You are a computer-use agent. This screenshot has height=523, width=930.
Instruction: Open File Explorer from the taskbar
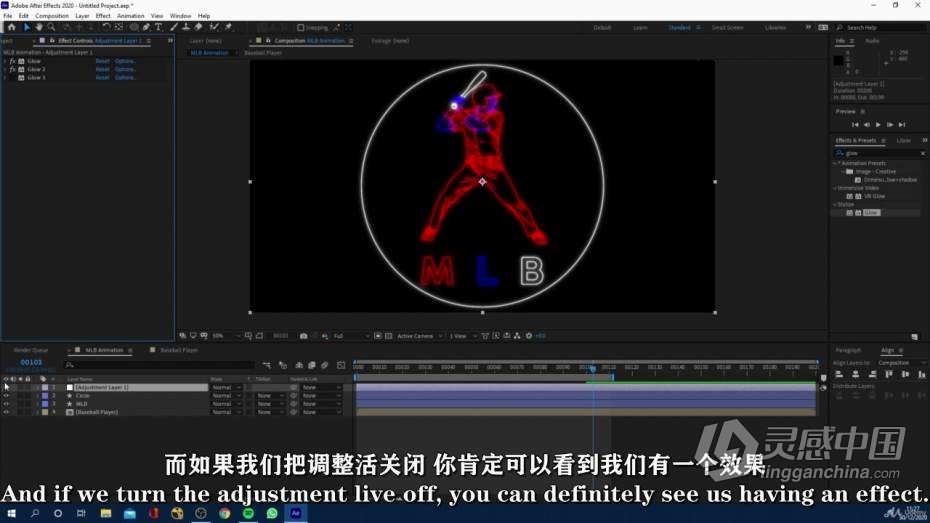(x=106, y=514)
